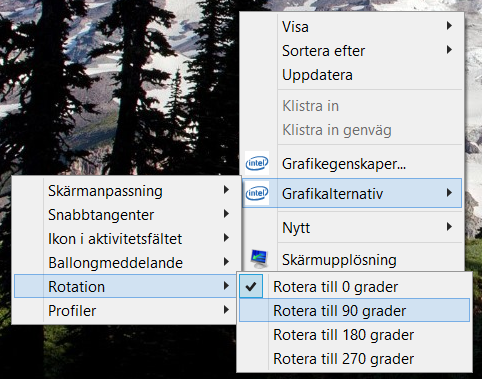Viewport: 482px width, 379px height.
Task: Click the monitor icon beside Skärmupplösning
Action: coord(259,259)
